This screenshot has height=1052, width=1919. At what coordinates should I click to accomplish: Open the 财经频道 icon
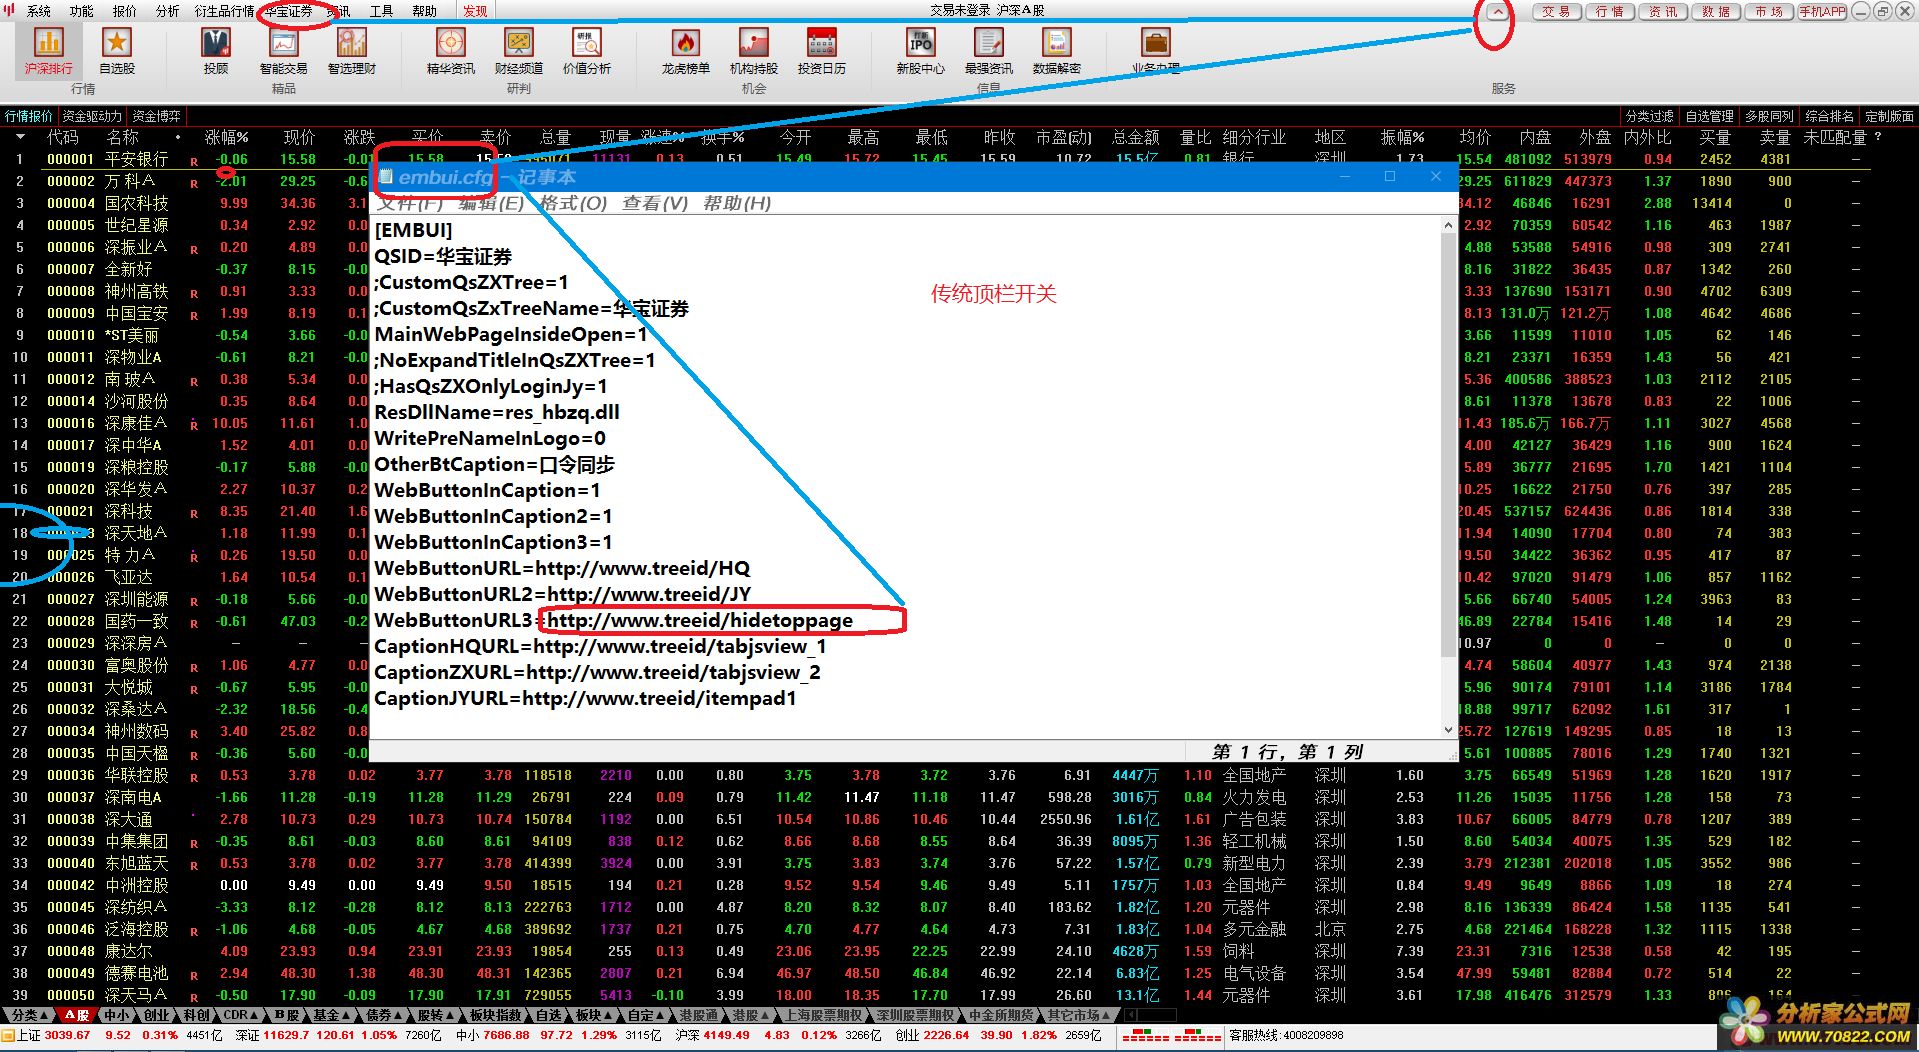tap(519, 51)
